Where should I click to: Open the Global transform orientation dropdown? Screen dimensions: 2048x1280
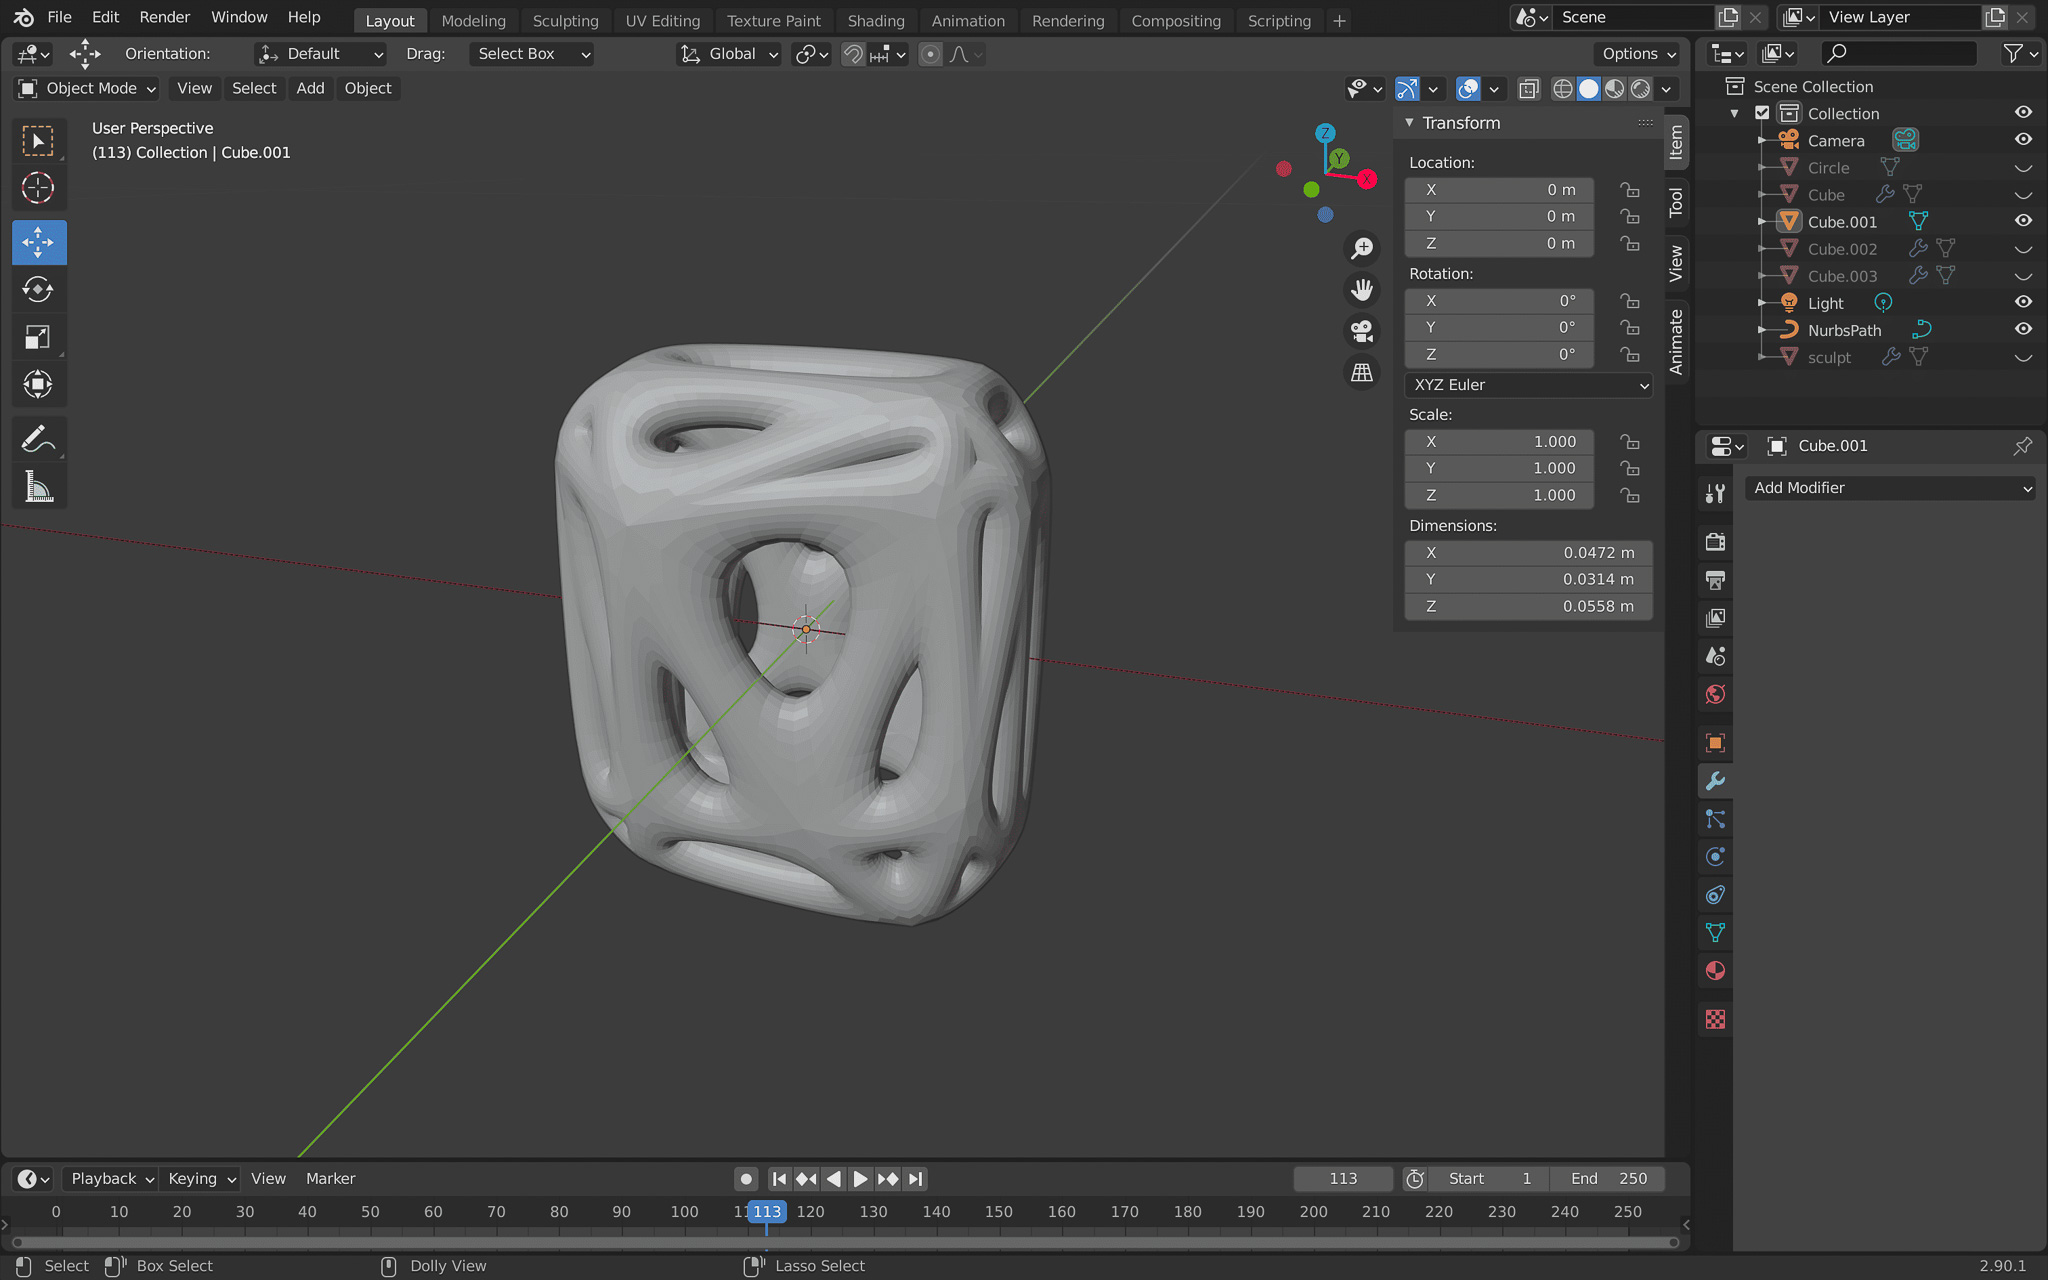pyautogui.click(x=729, y=54)
